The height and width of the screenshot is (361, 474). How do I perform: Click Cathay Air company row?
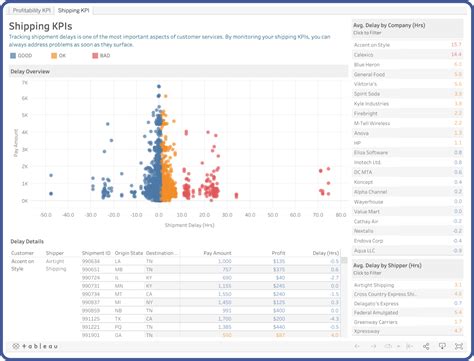(x=408, y=221)
